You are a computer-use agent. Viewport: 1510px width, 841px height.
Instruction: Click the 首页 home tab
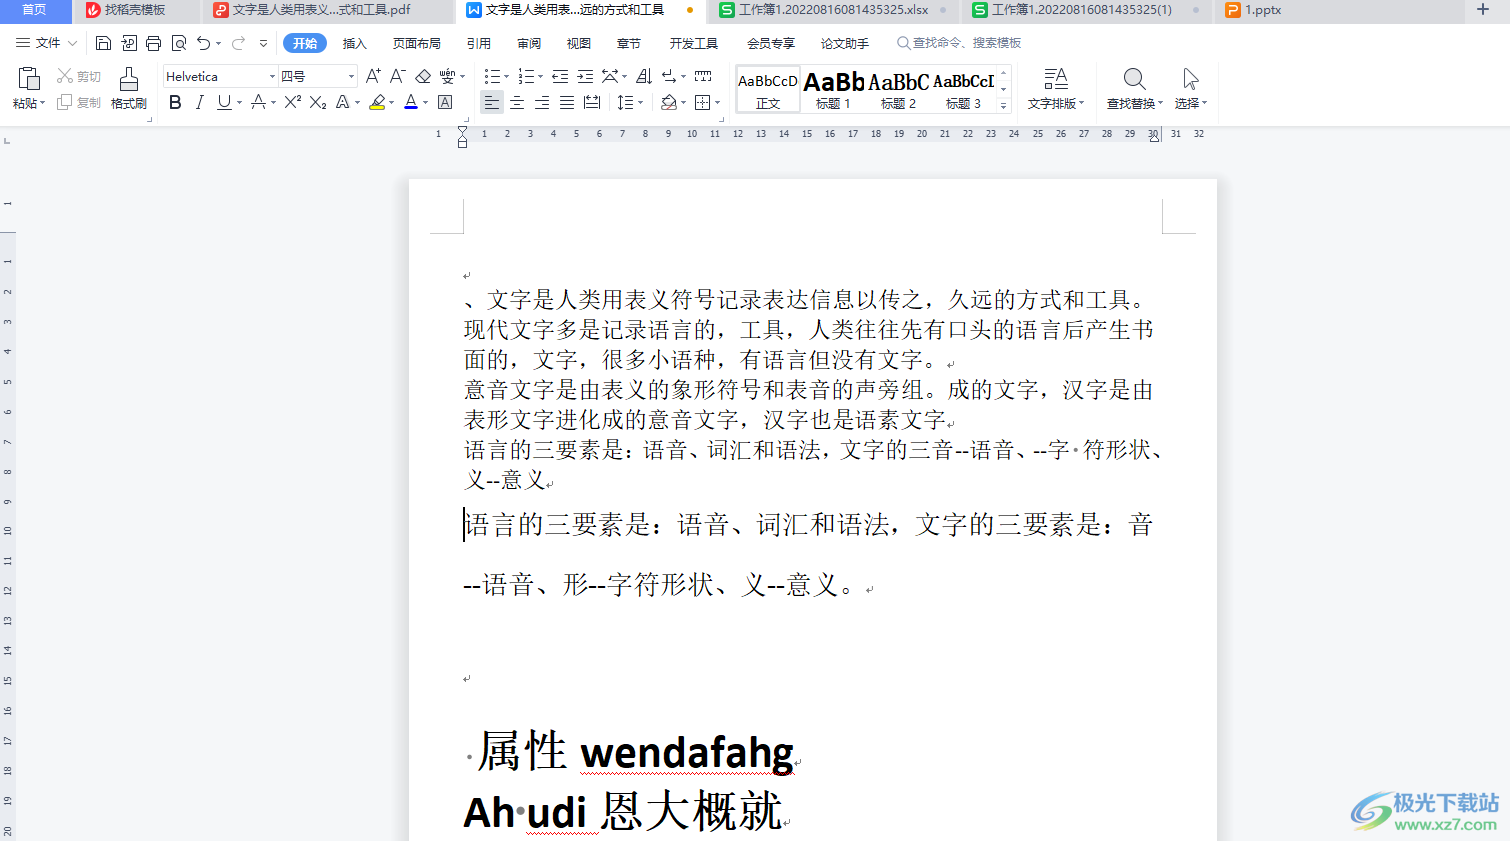(34, 10)
